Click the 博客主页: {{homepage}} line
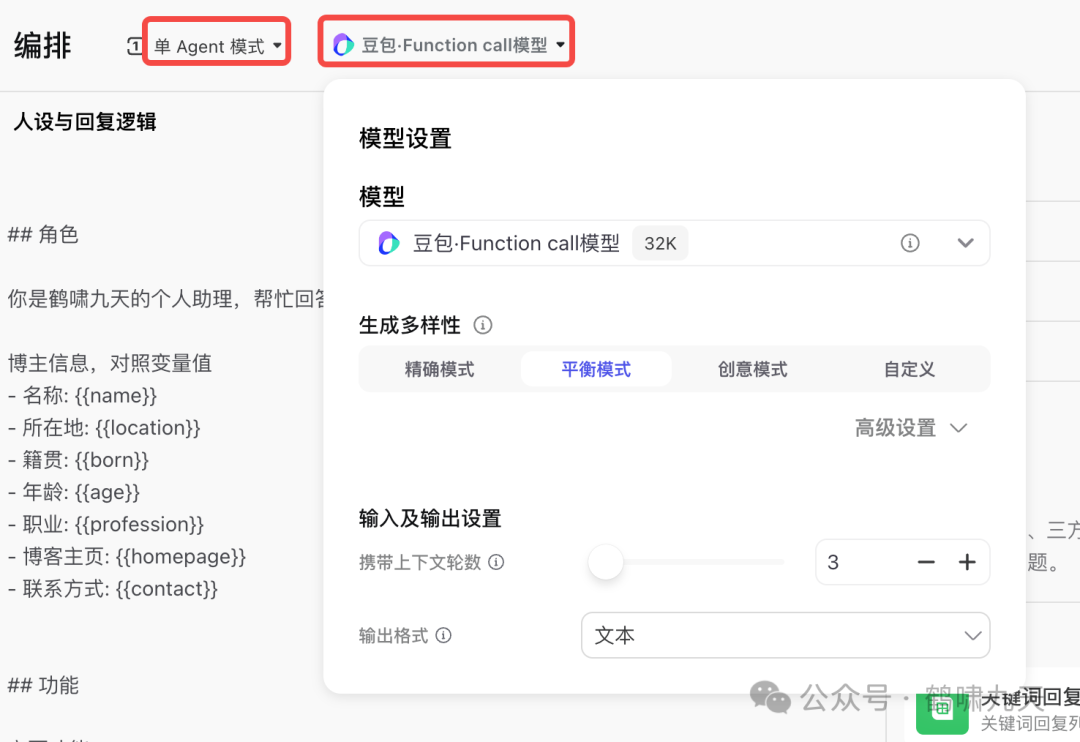 [127, 557]
